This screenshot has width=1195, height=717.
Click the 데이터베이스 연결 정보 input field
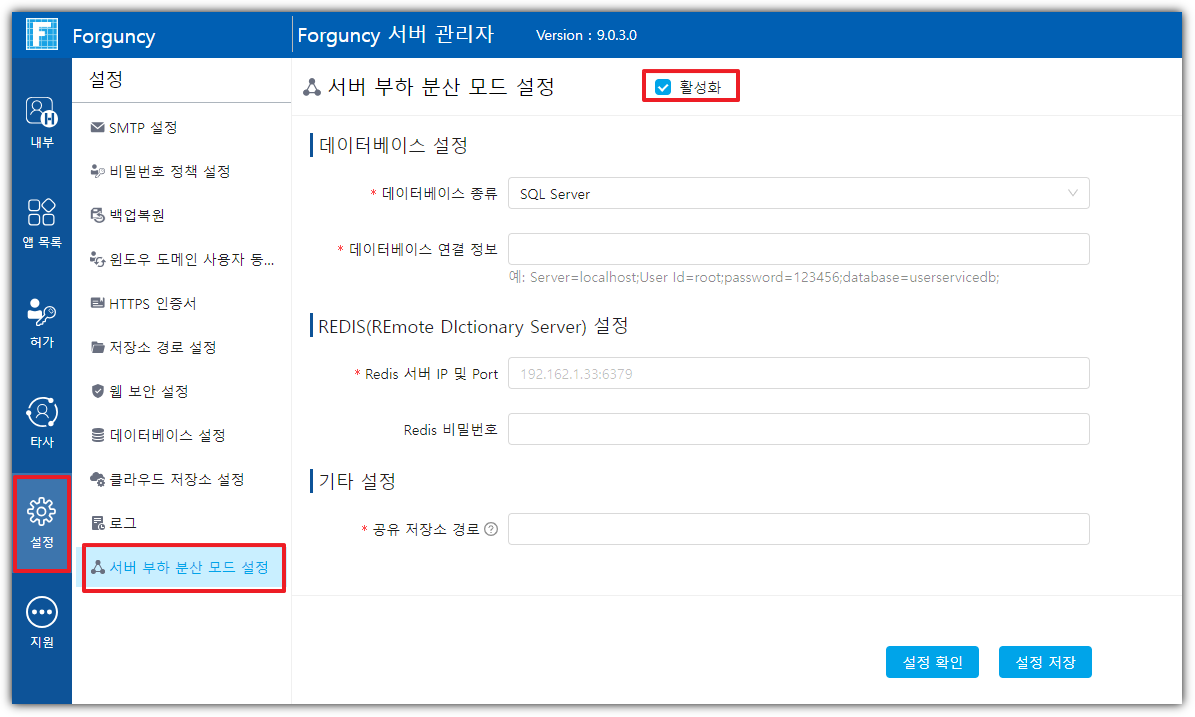click(797, 249)
